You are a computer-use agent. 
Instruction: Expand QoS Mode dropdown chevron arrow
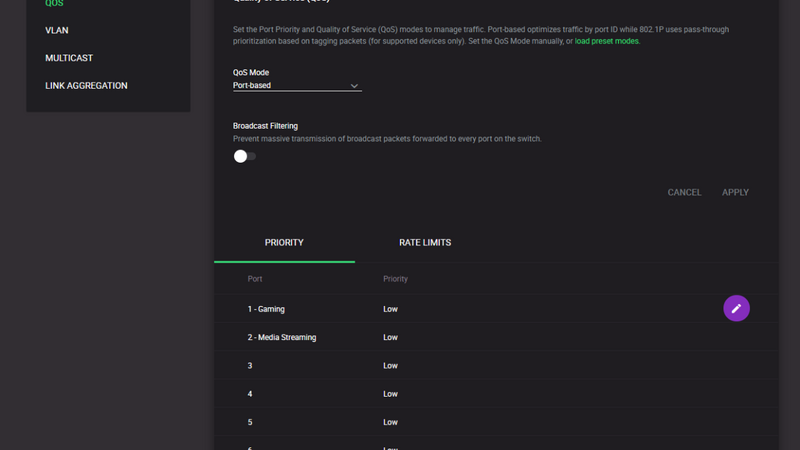[354, 86]
